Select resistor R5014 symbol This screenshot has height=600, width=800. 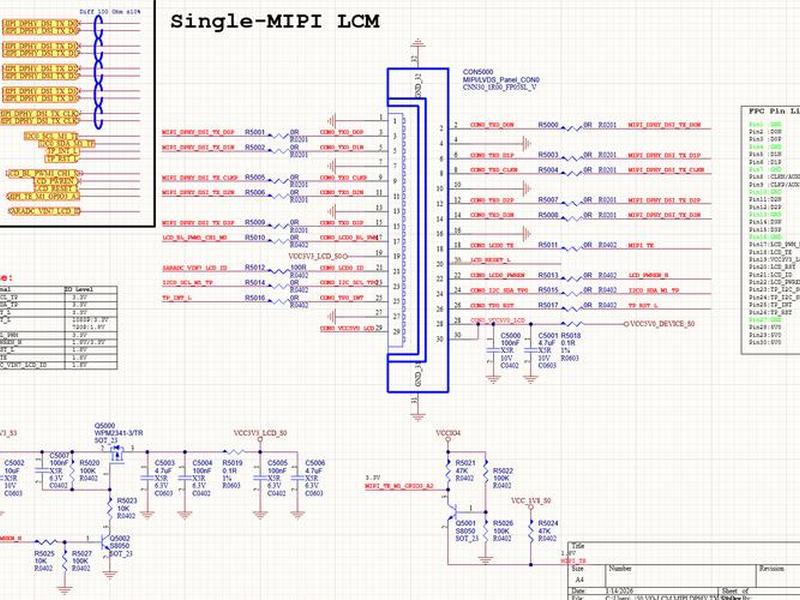click(x=279, y=286)
